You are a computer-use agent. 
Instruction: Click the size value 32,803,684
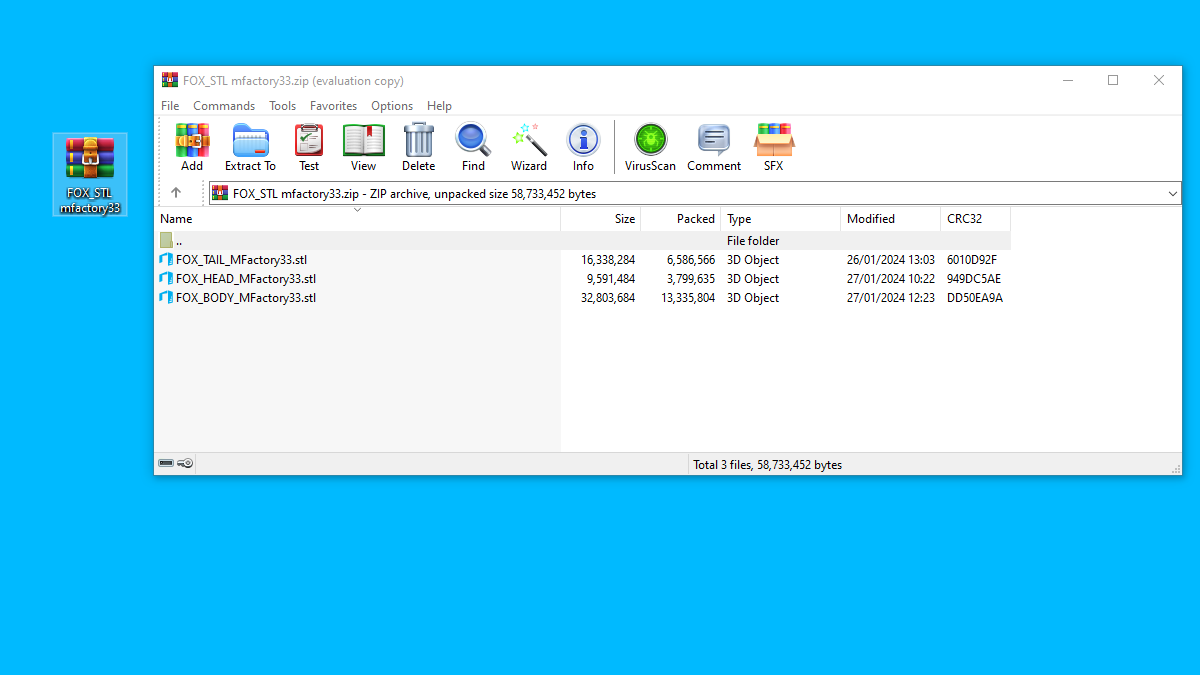point(608,298)
